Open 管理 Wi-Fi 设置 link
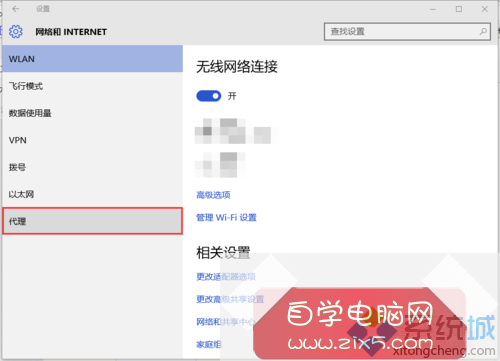The width and height of the screenshot is (500, 361). click(226, 218)
